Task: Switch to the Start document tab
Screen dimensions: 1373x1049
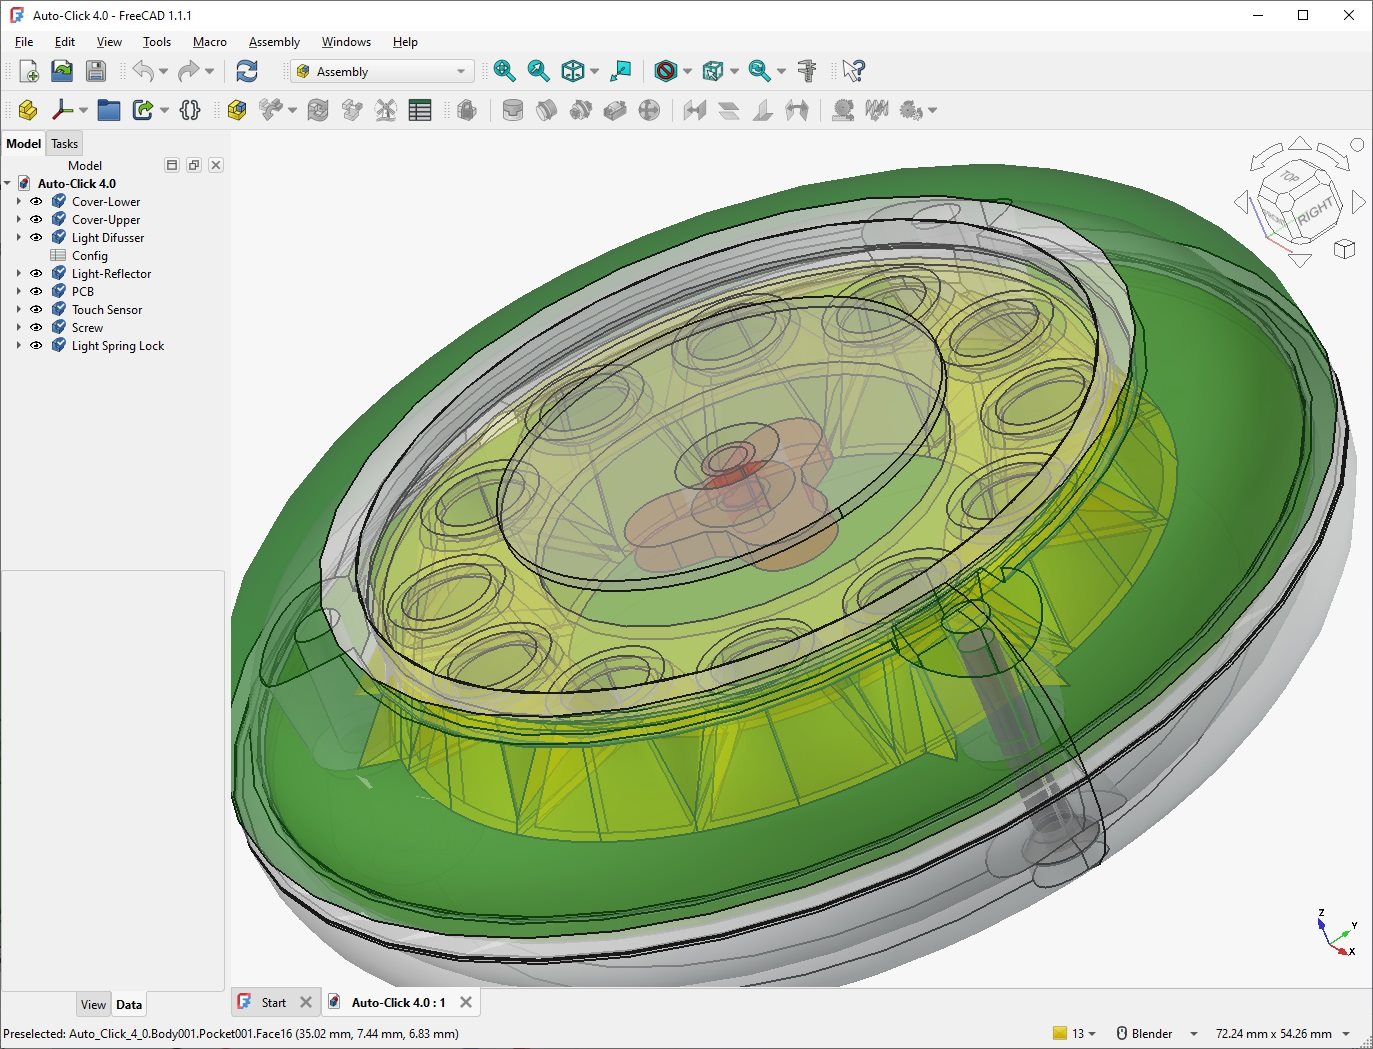Action: tap(273, 1003)
